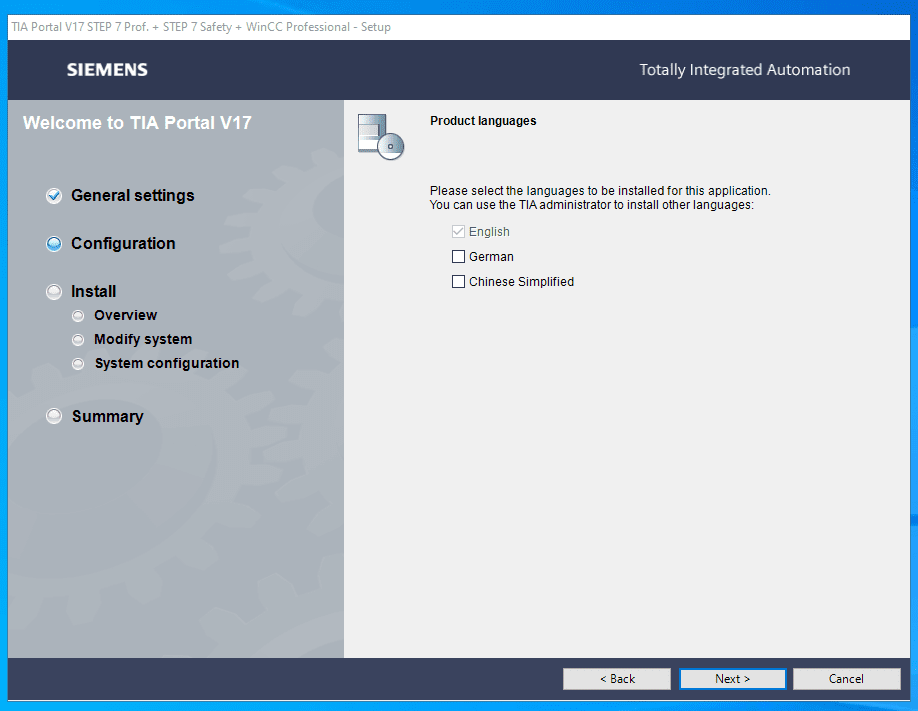This screenshot has height=711, width=918.
Task: Click the System configuration sub-step circle
Action: 78,364
